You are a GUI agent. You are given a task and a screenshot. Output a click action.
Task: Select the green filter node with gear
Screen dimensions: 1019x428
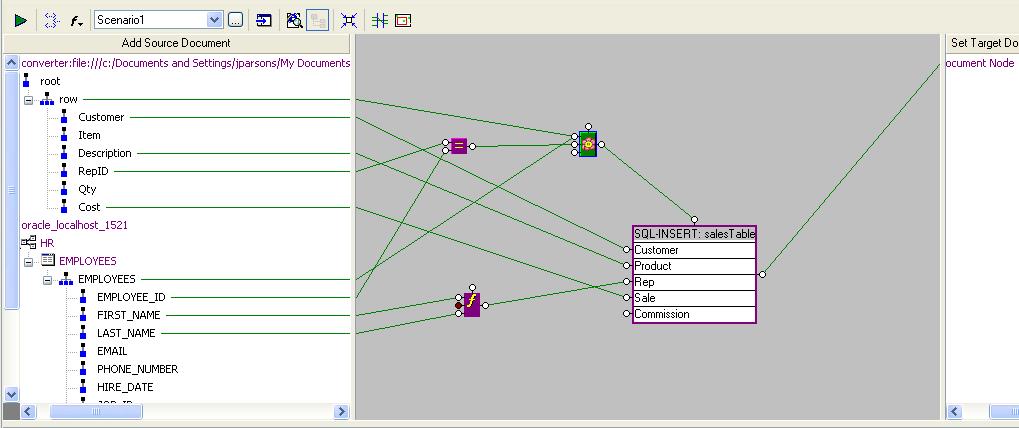(588, 144)
